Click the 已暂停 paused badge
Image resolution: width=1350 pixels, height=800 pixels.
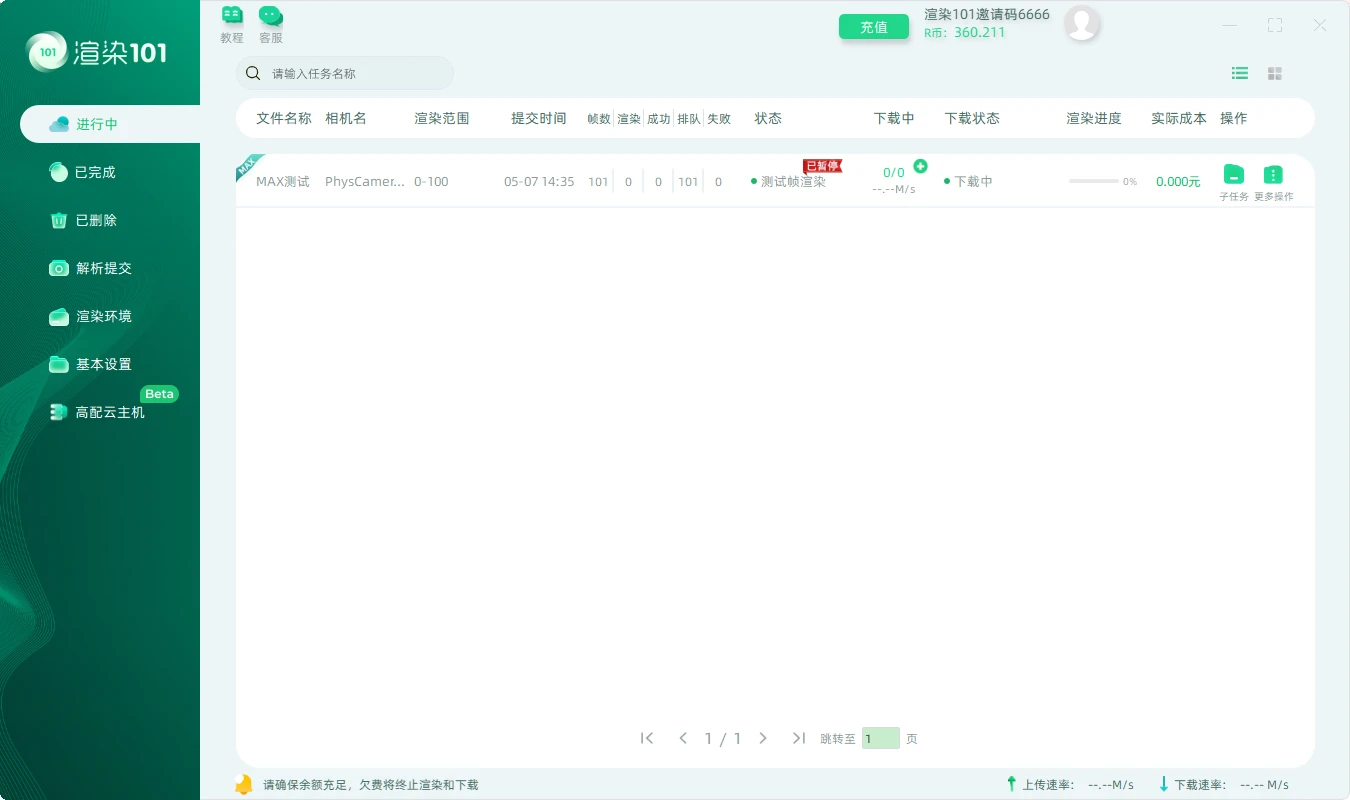(x=822, y=166)
